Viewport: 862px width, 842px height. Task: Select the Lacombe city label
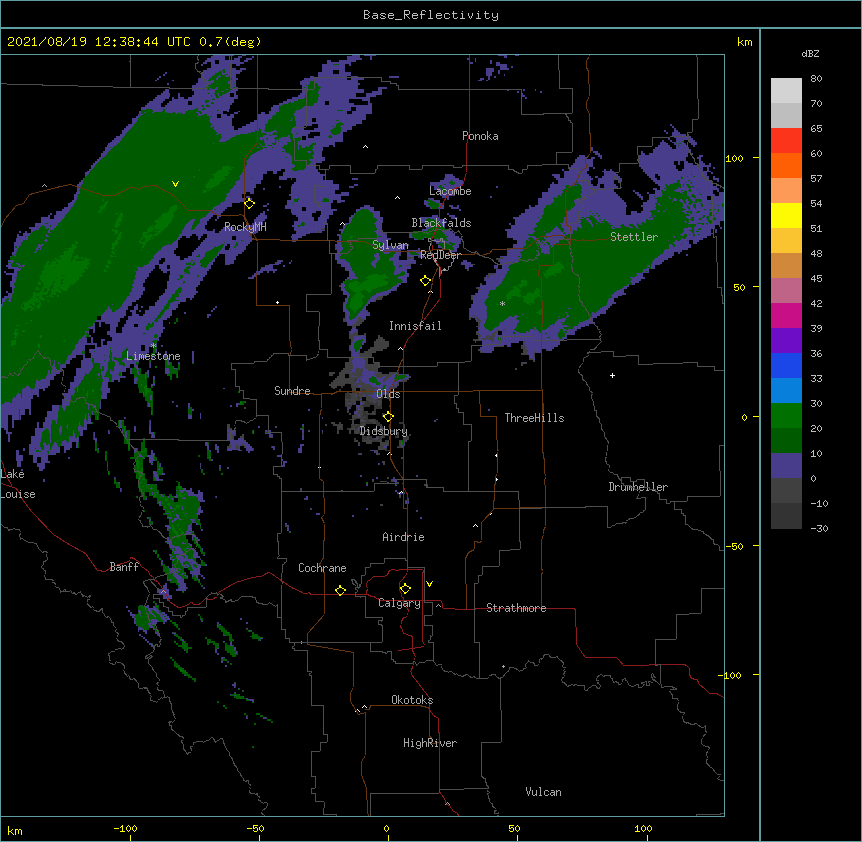(450, 191)
